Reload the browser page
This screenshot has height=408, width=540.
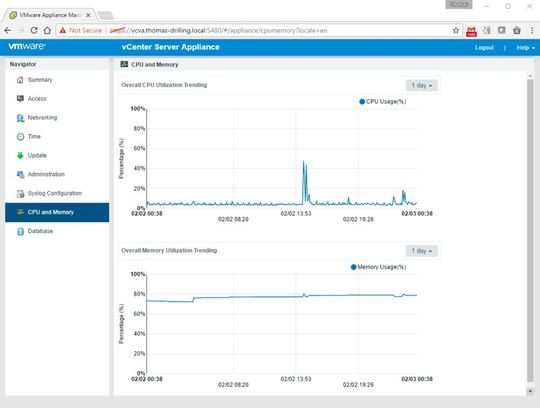[34, 30]
